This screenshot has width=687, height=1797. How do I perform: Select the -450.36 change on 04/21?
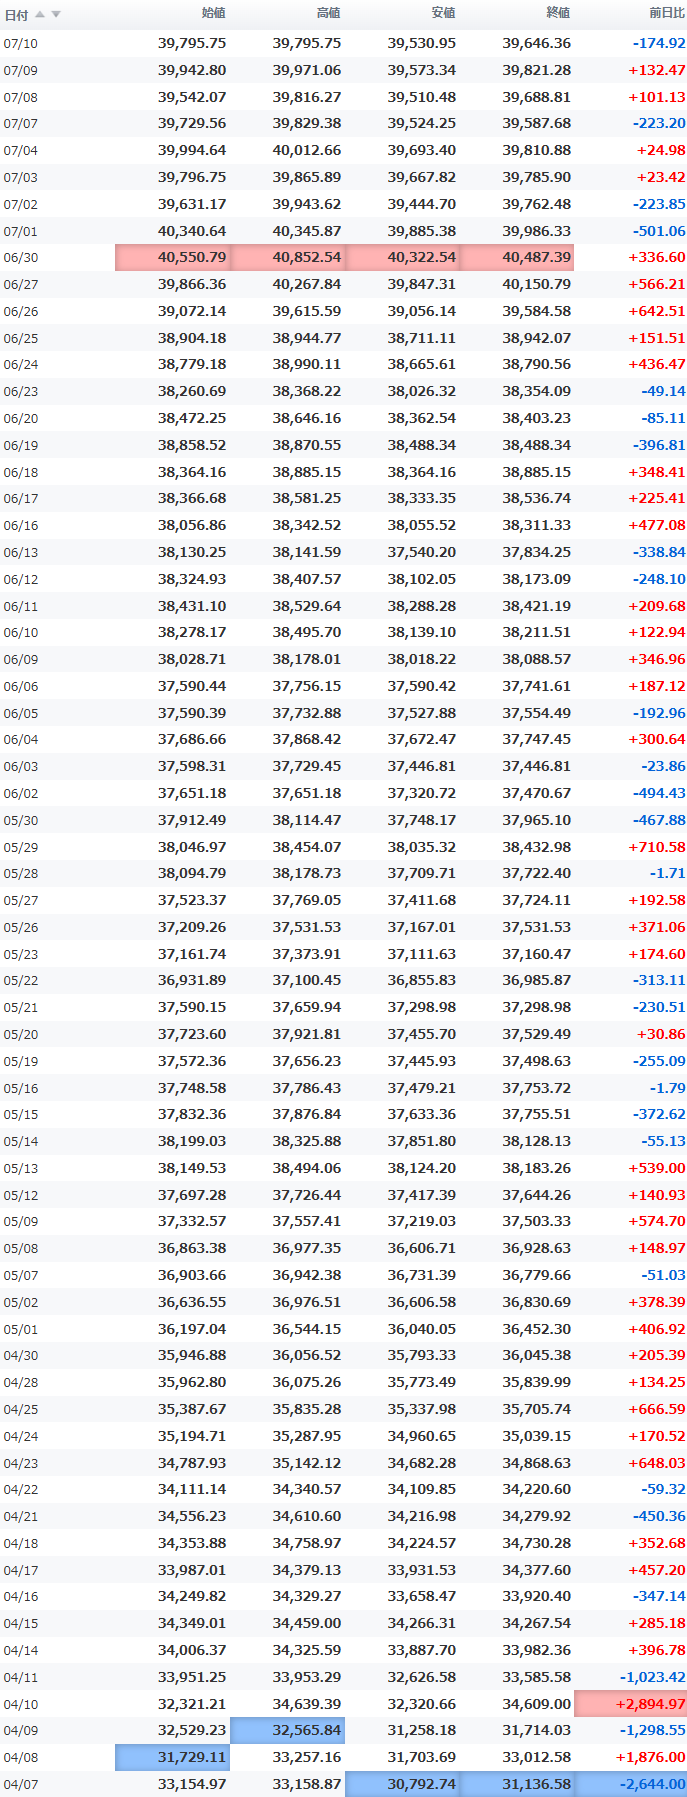coord(659,1516)
